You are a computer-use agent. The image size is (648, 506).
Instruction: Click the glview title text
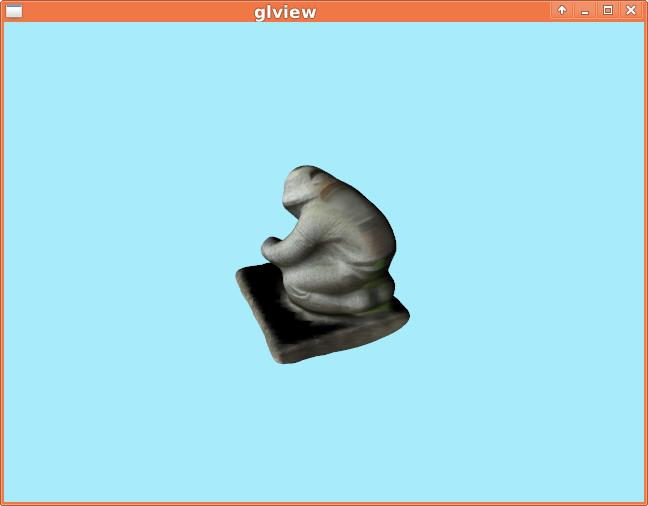[x=285, y=12]
